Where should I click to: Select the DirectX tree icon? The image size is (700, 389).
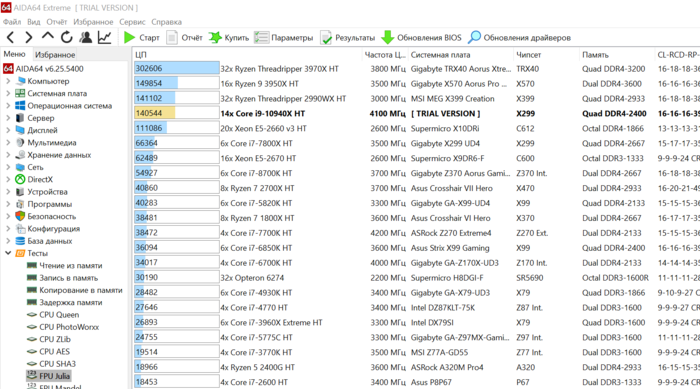[x=20, y=180]
